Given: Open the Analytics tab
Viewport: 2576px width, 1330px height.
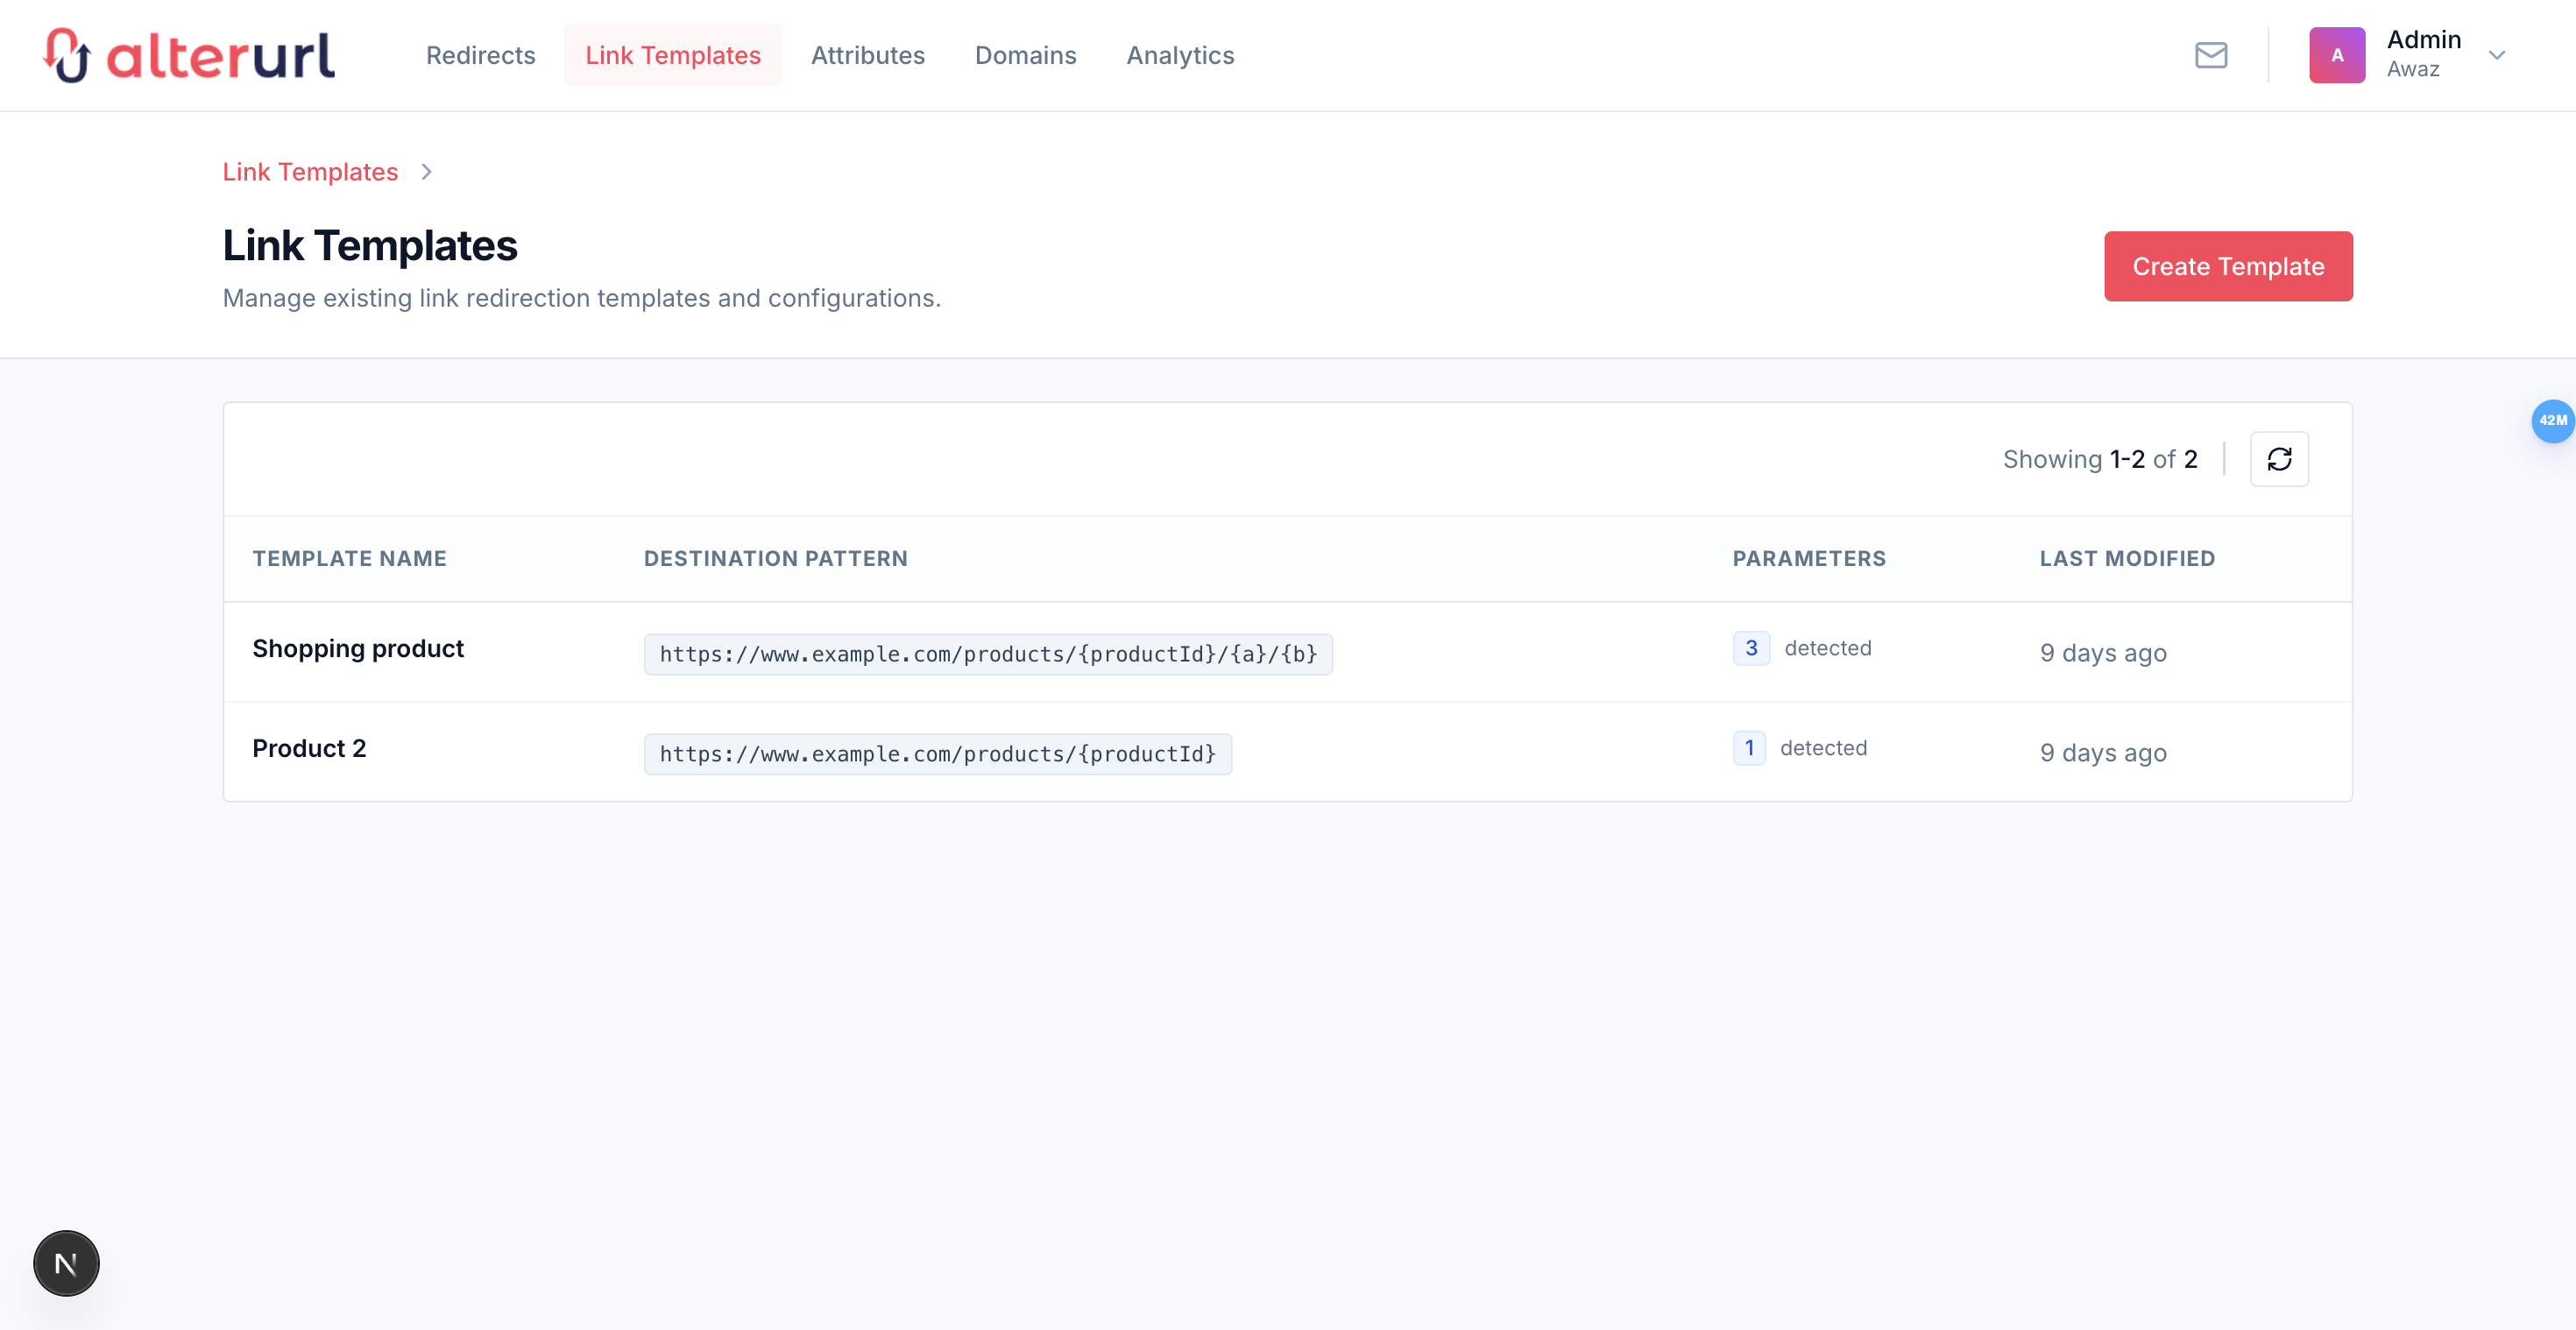Looking at the screenshot, I should (x=1180, y=55).
